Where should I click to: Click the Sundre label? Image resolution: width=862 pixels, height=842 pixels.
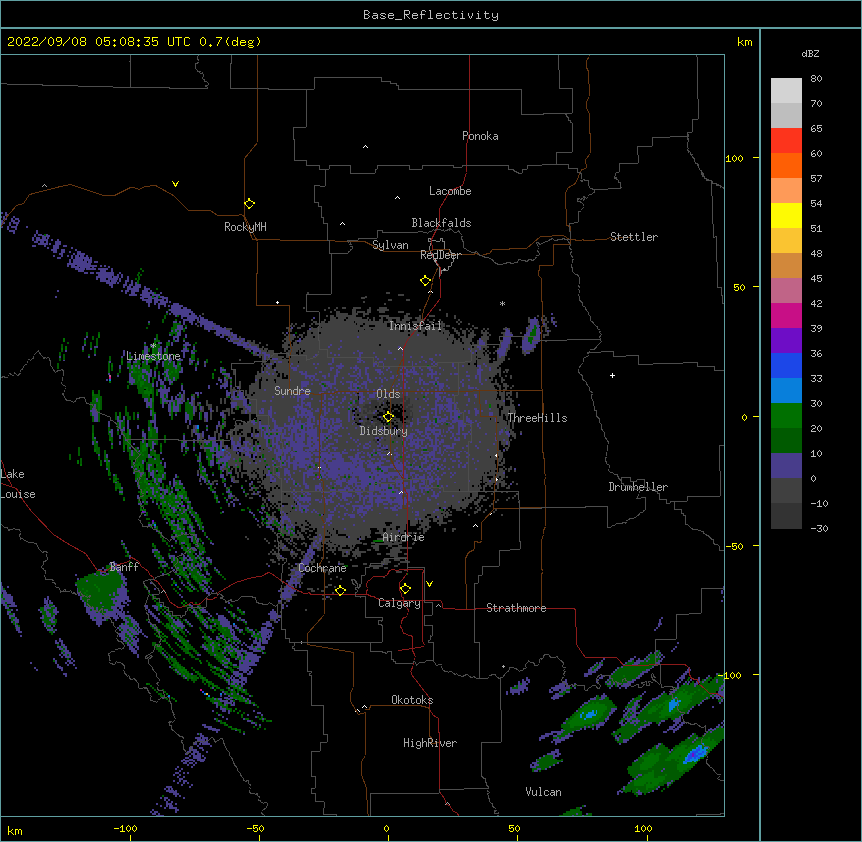coord(292,391)
